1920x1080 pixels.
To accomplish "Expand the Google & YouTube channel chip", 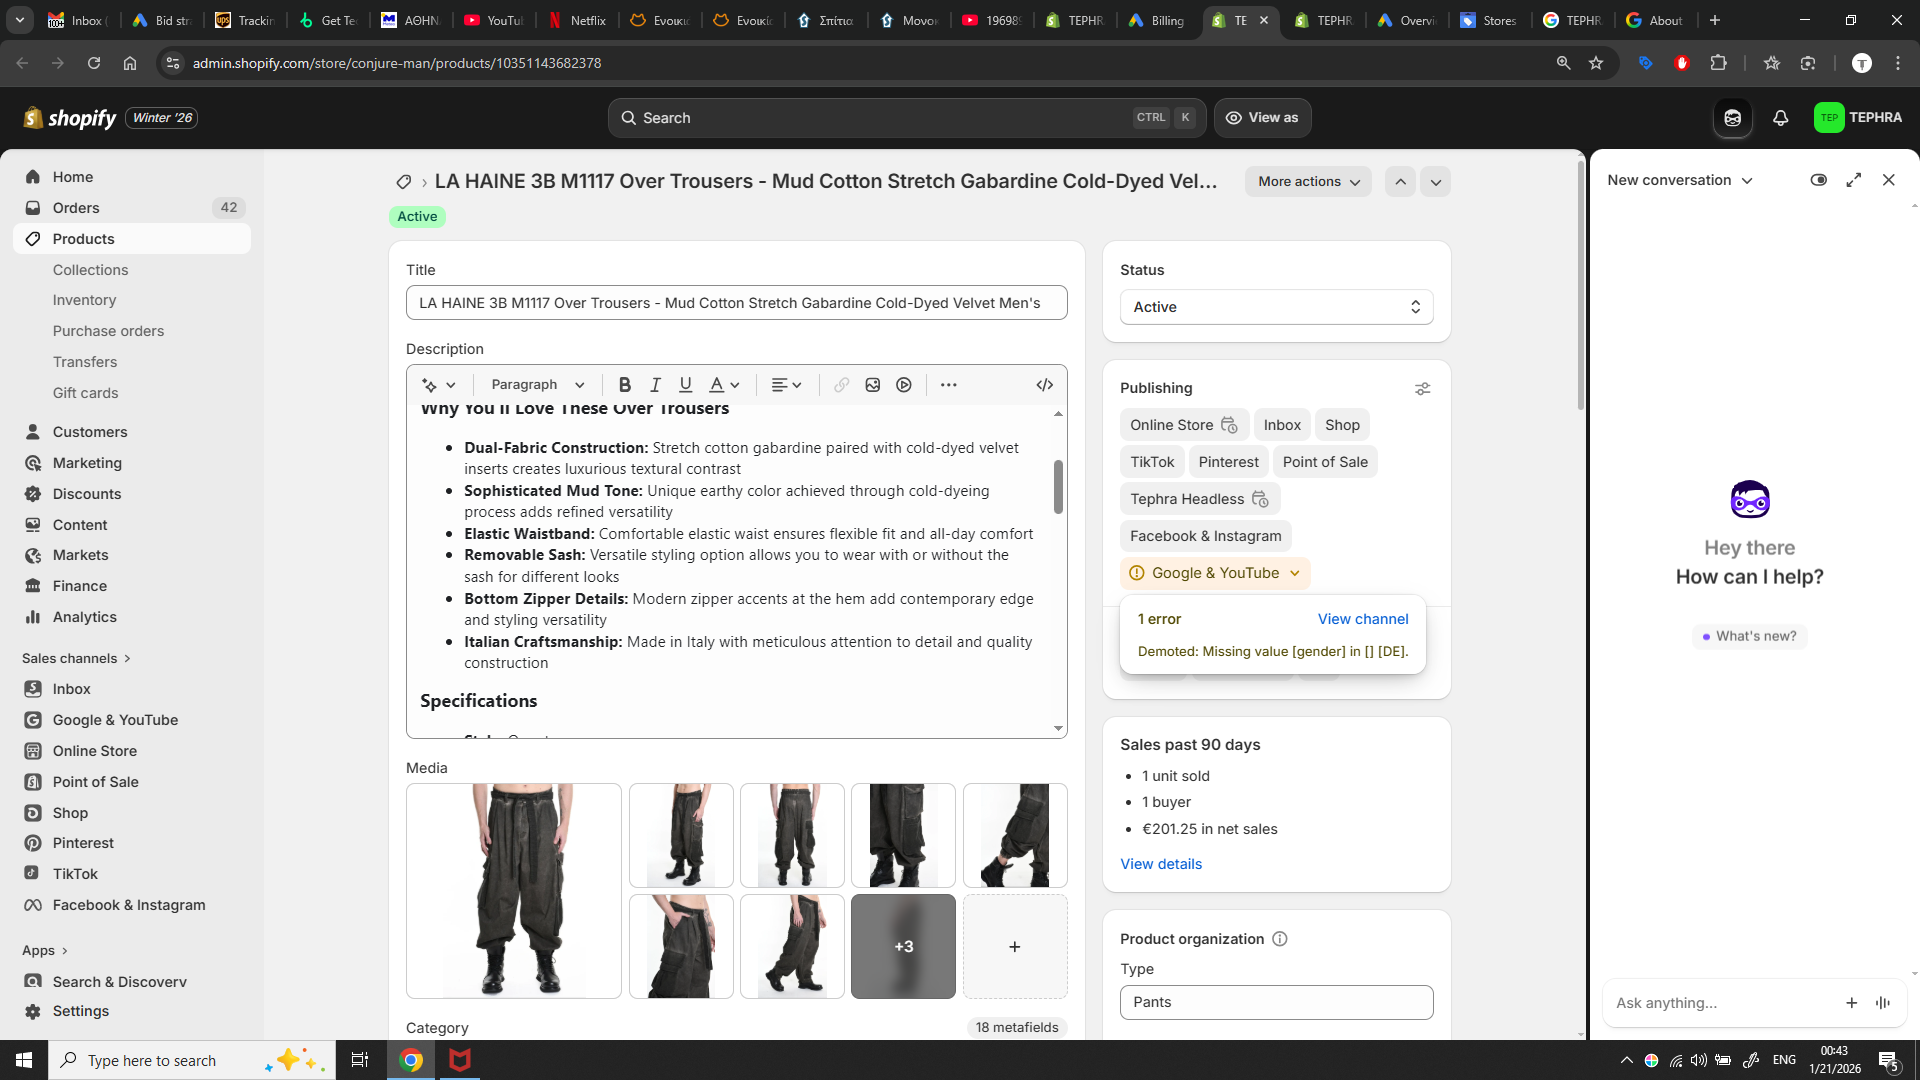I will point(1215,573).
